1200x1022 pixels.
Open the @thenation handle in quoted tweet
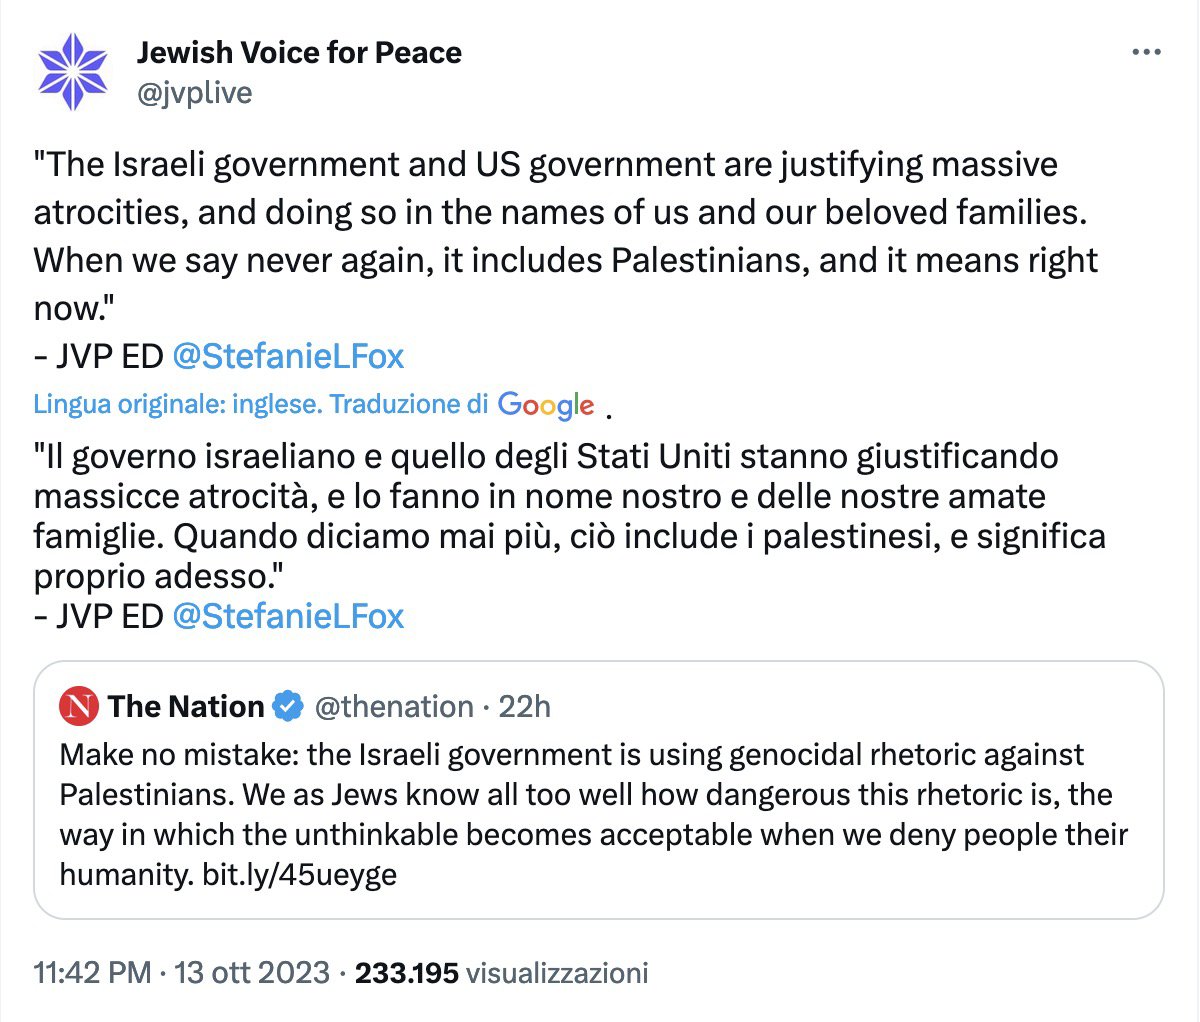393,707
